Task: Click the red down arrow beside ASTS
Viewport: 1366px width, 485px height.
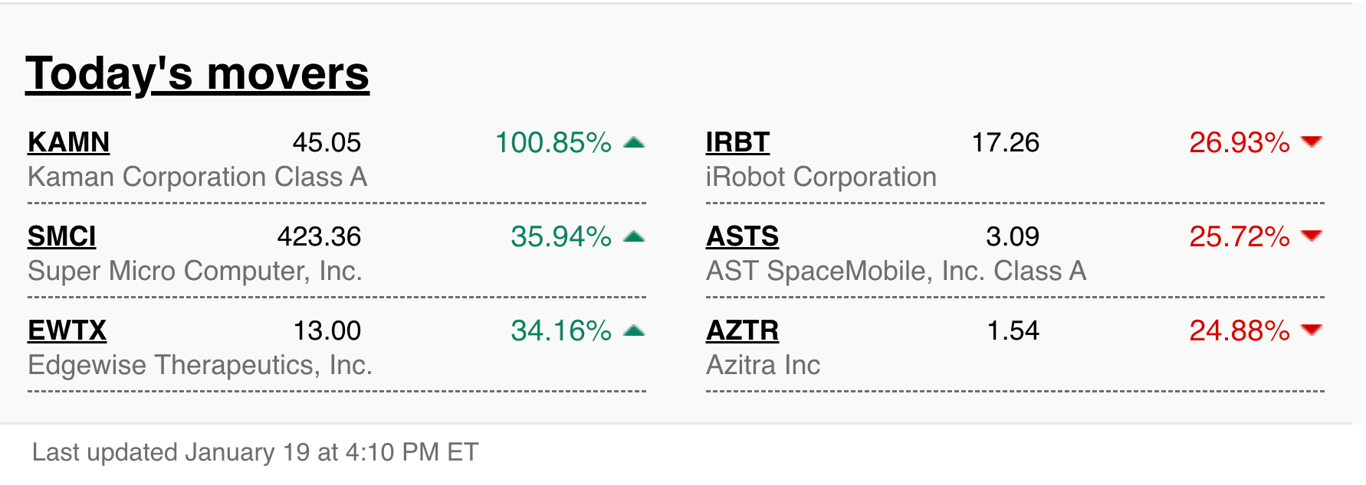Action: coord(1312,237)
